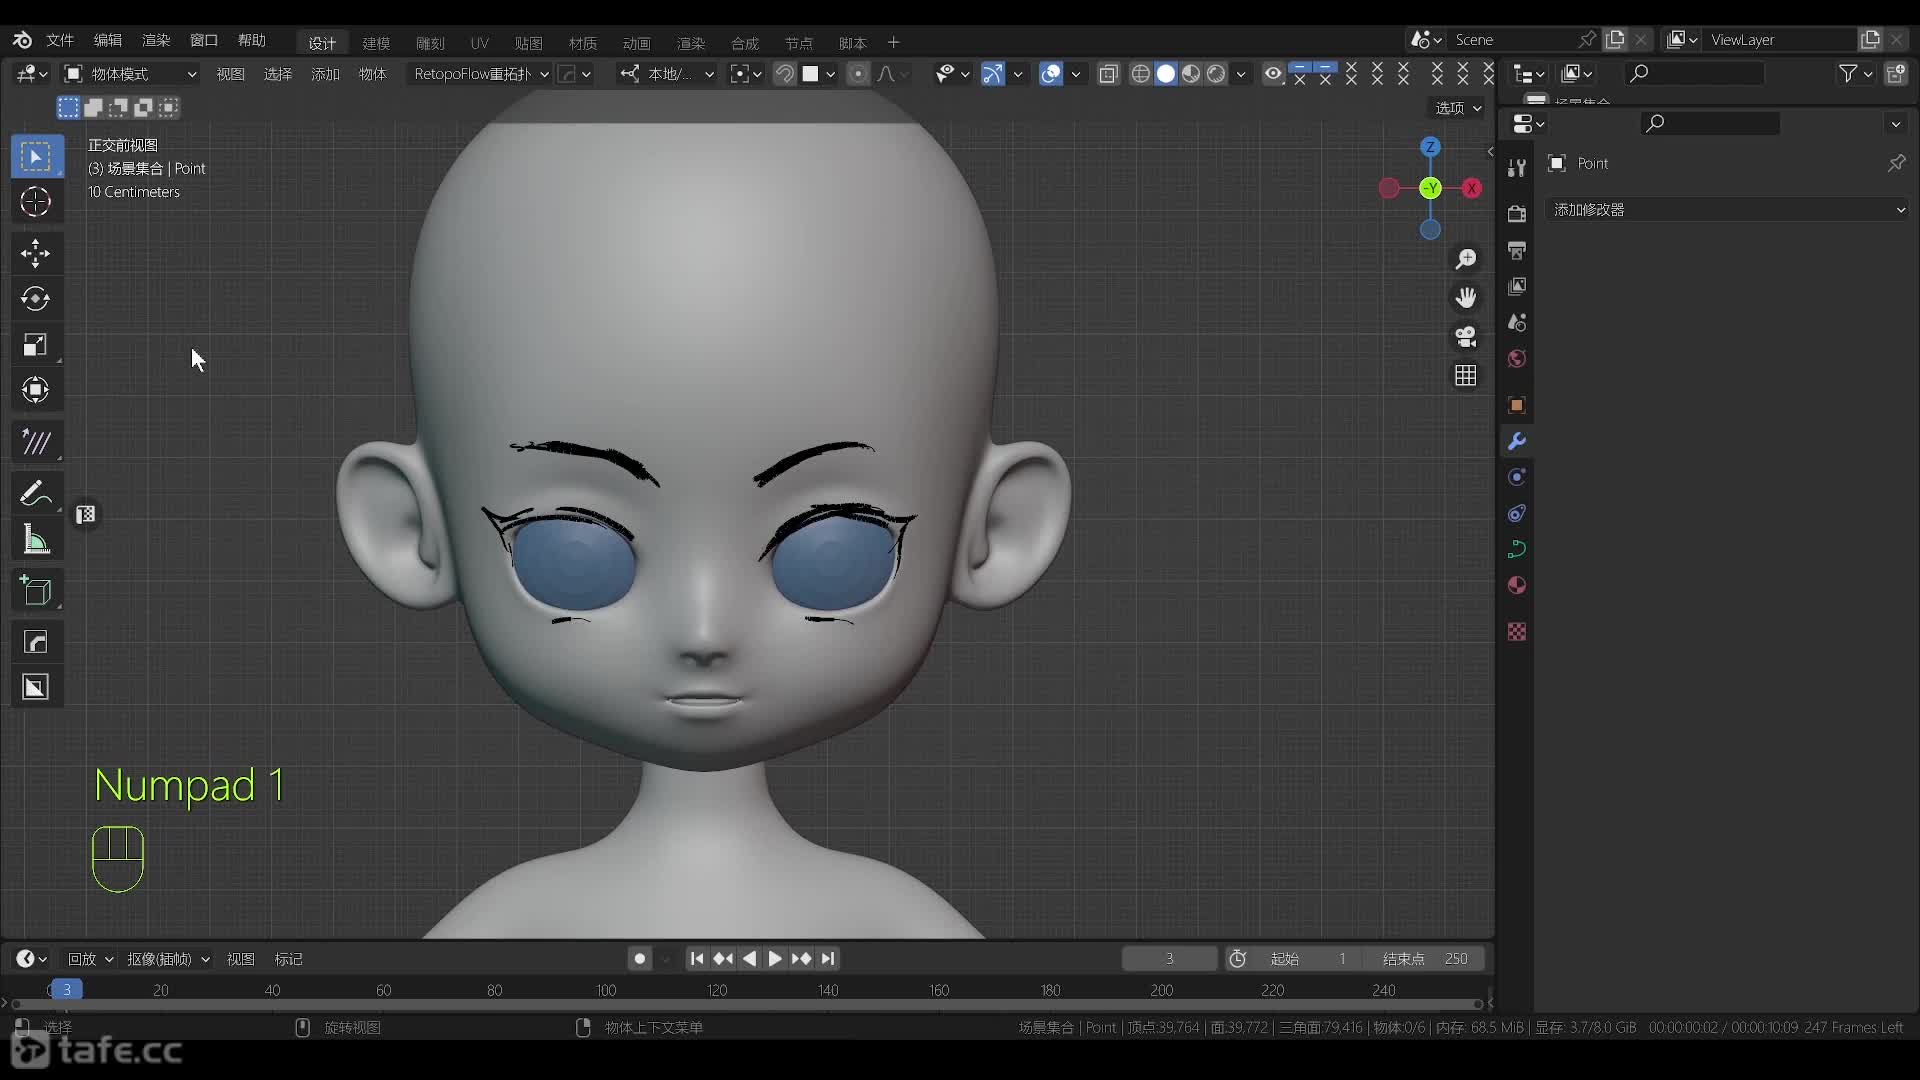Jump to timeline start
The width and height of the screenshot is (1920, 1080).
click(697, 959)
